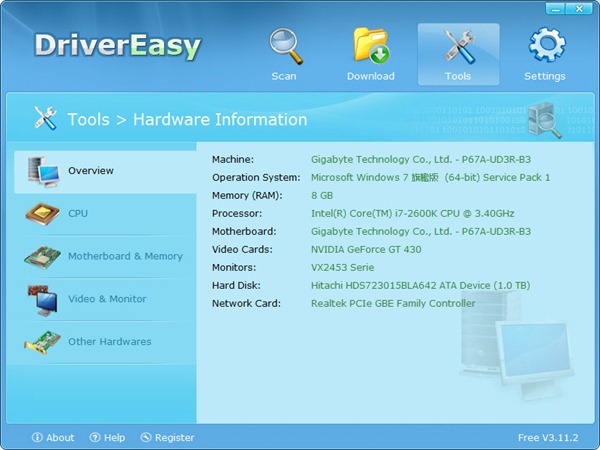The height and width of the screenshot is (450, 600).
Task: Open the Video & Monitor label
Action: (107, 299)
